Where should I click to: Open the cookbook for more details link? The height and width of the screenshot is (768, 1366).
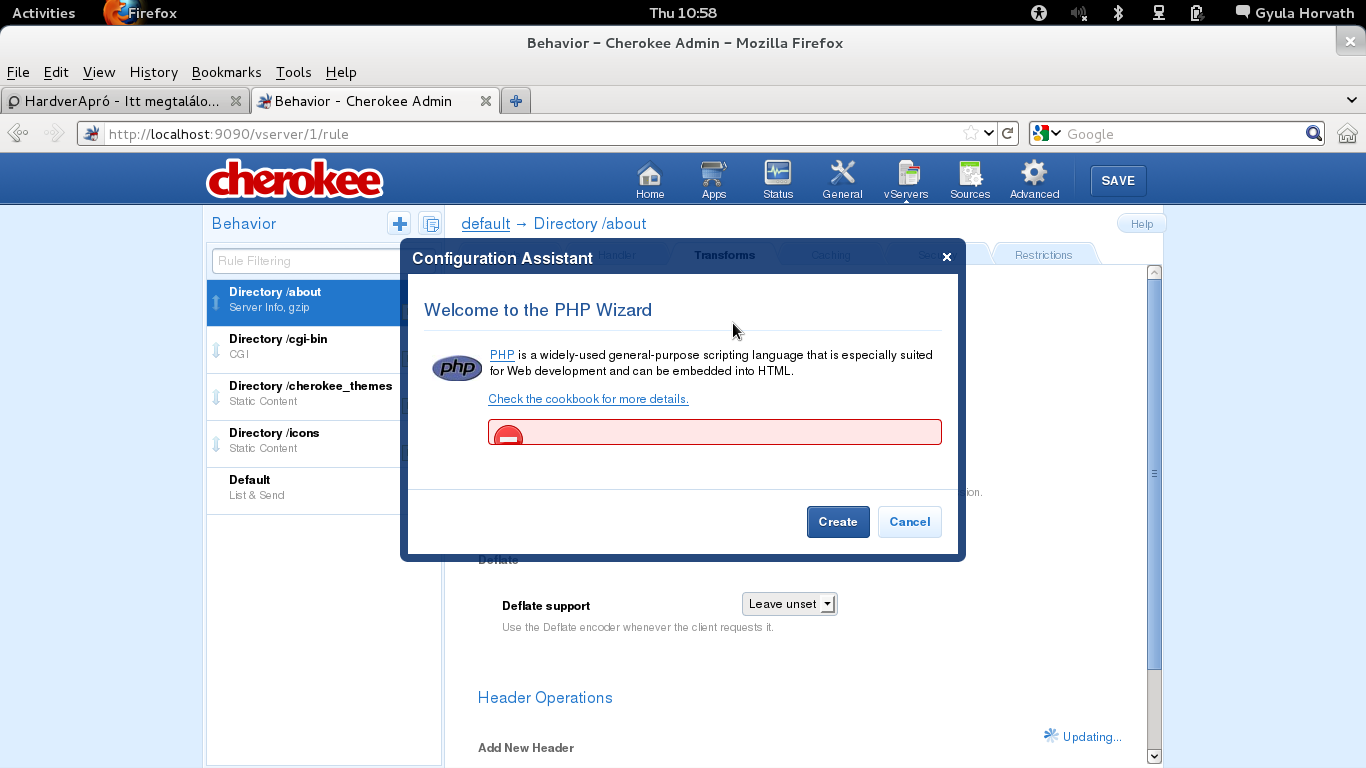click(588, 399)
